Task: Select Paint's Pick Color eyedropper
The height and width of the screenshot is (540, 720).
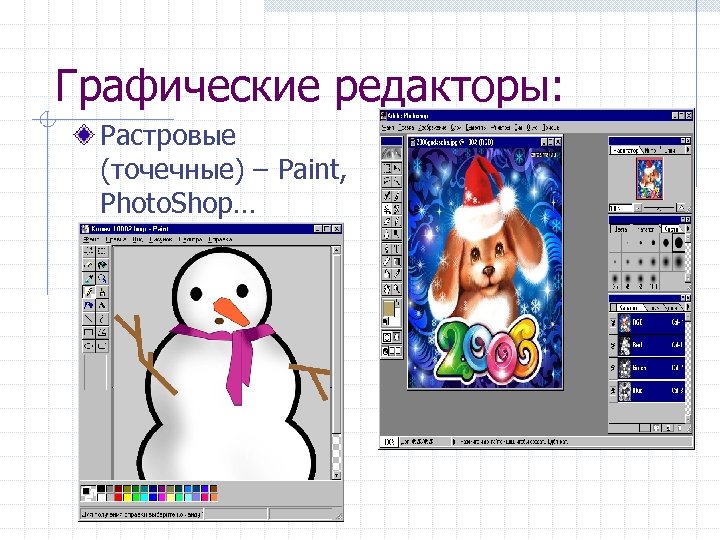Action: pyautogui.click(x=89, y=278)
